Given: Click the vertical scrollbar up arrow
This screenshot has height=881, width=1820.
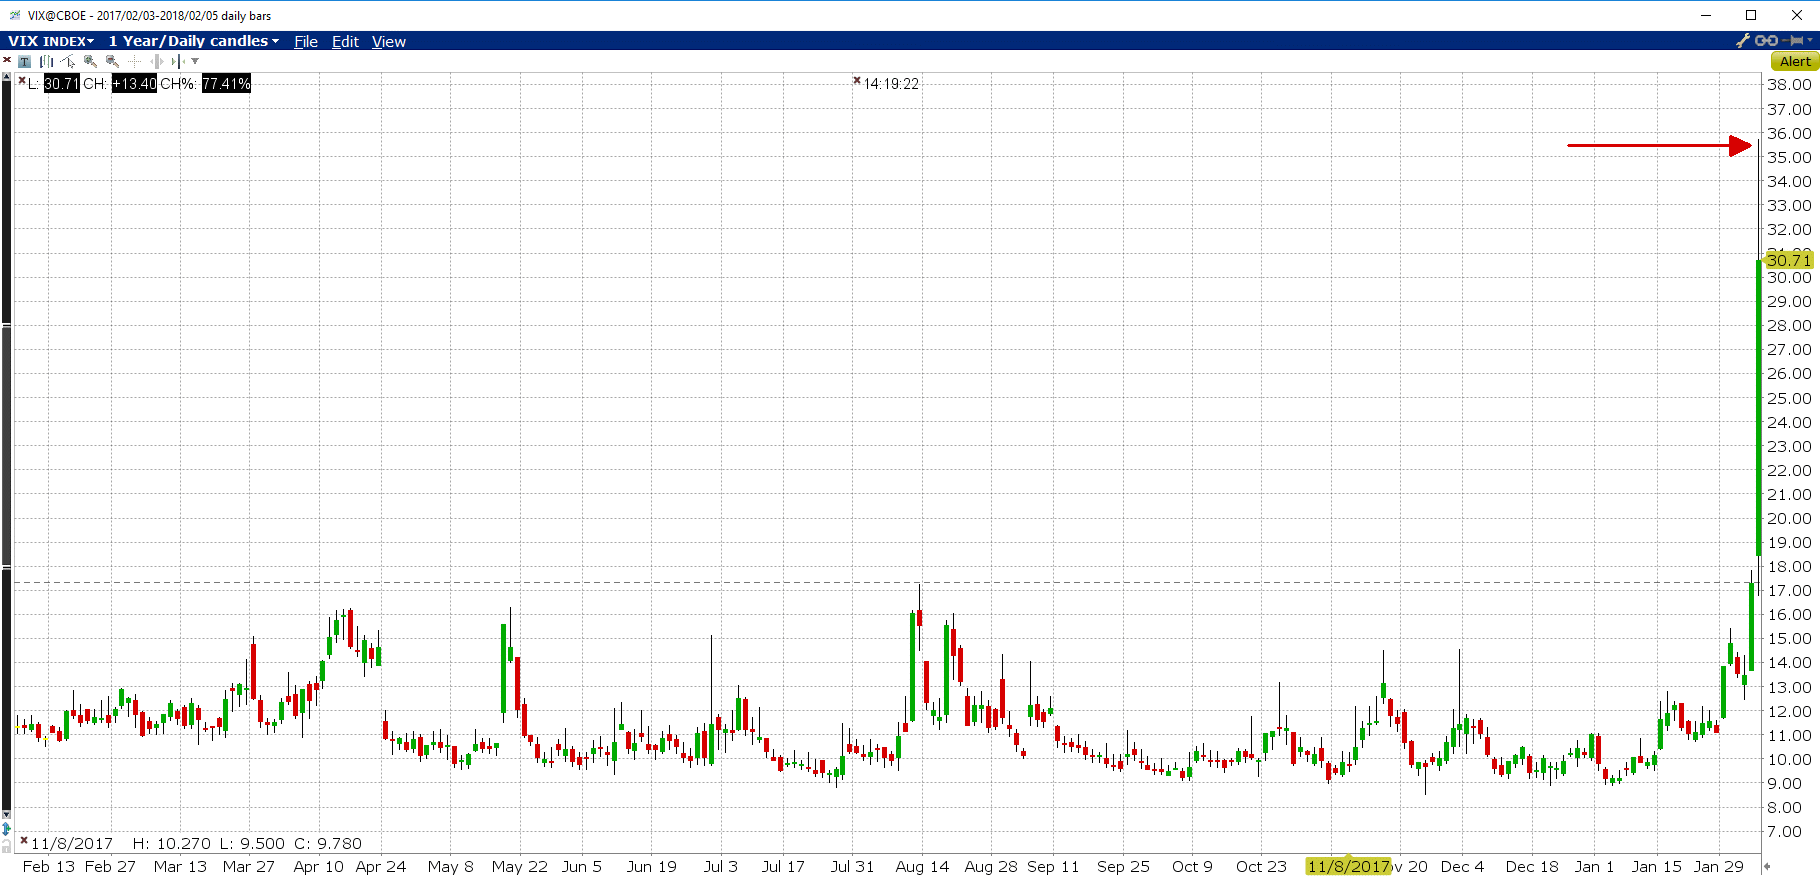Looking at the screenshot, I should [x=6, y=77].
